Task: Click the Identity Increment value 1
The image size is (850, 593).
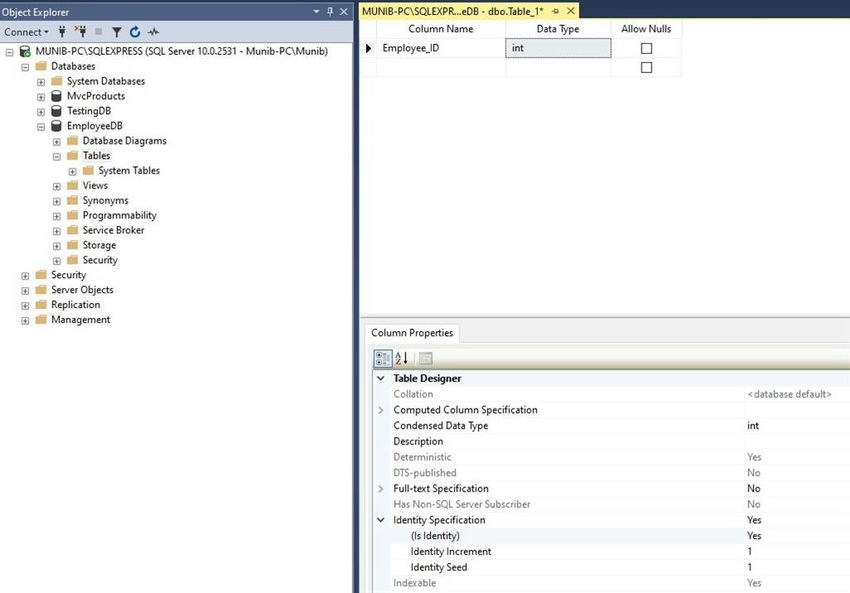Action: (750, 551)
